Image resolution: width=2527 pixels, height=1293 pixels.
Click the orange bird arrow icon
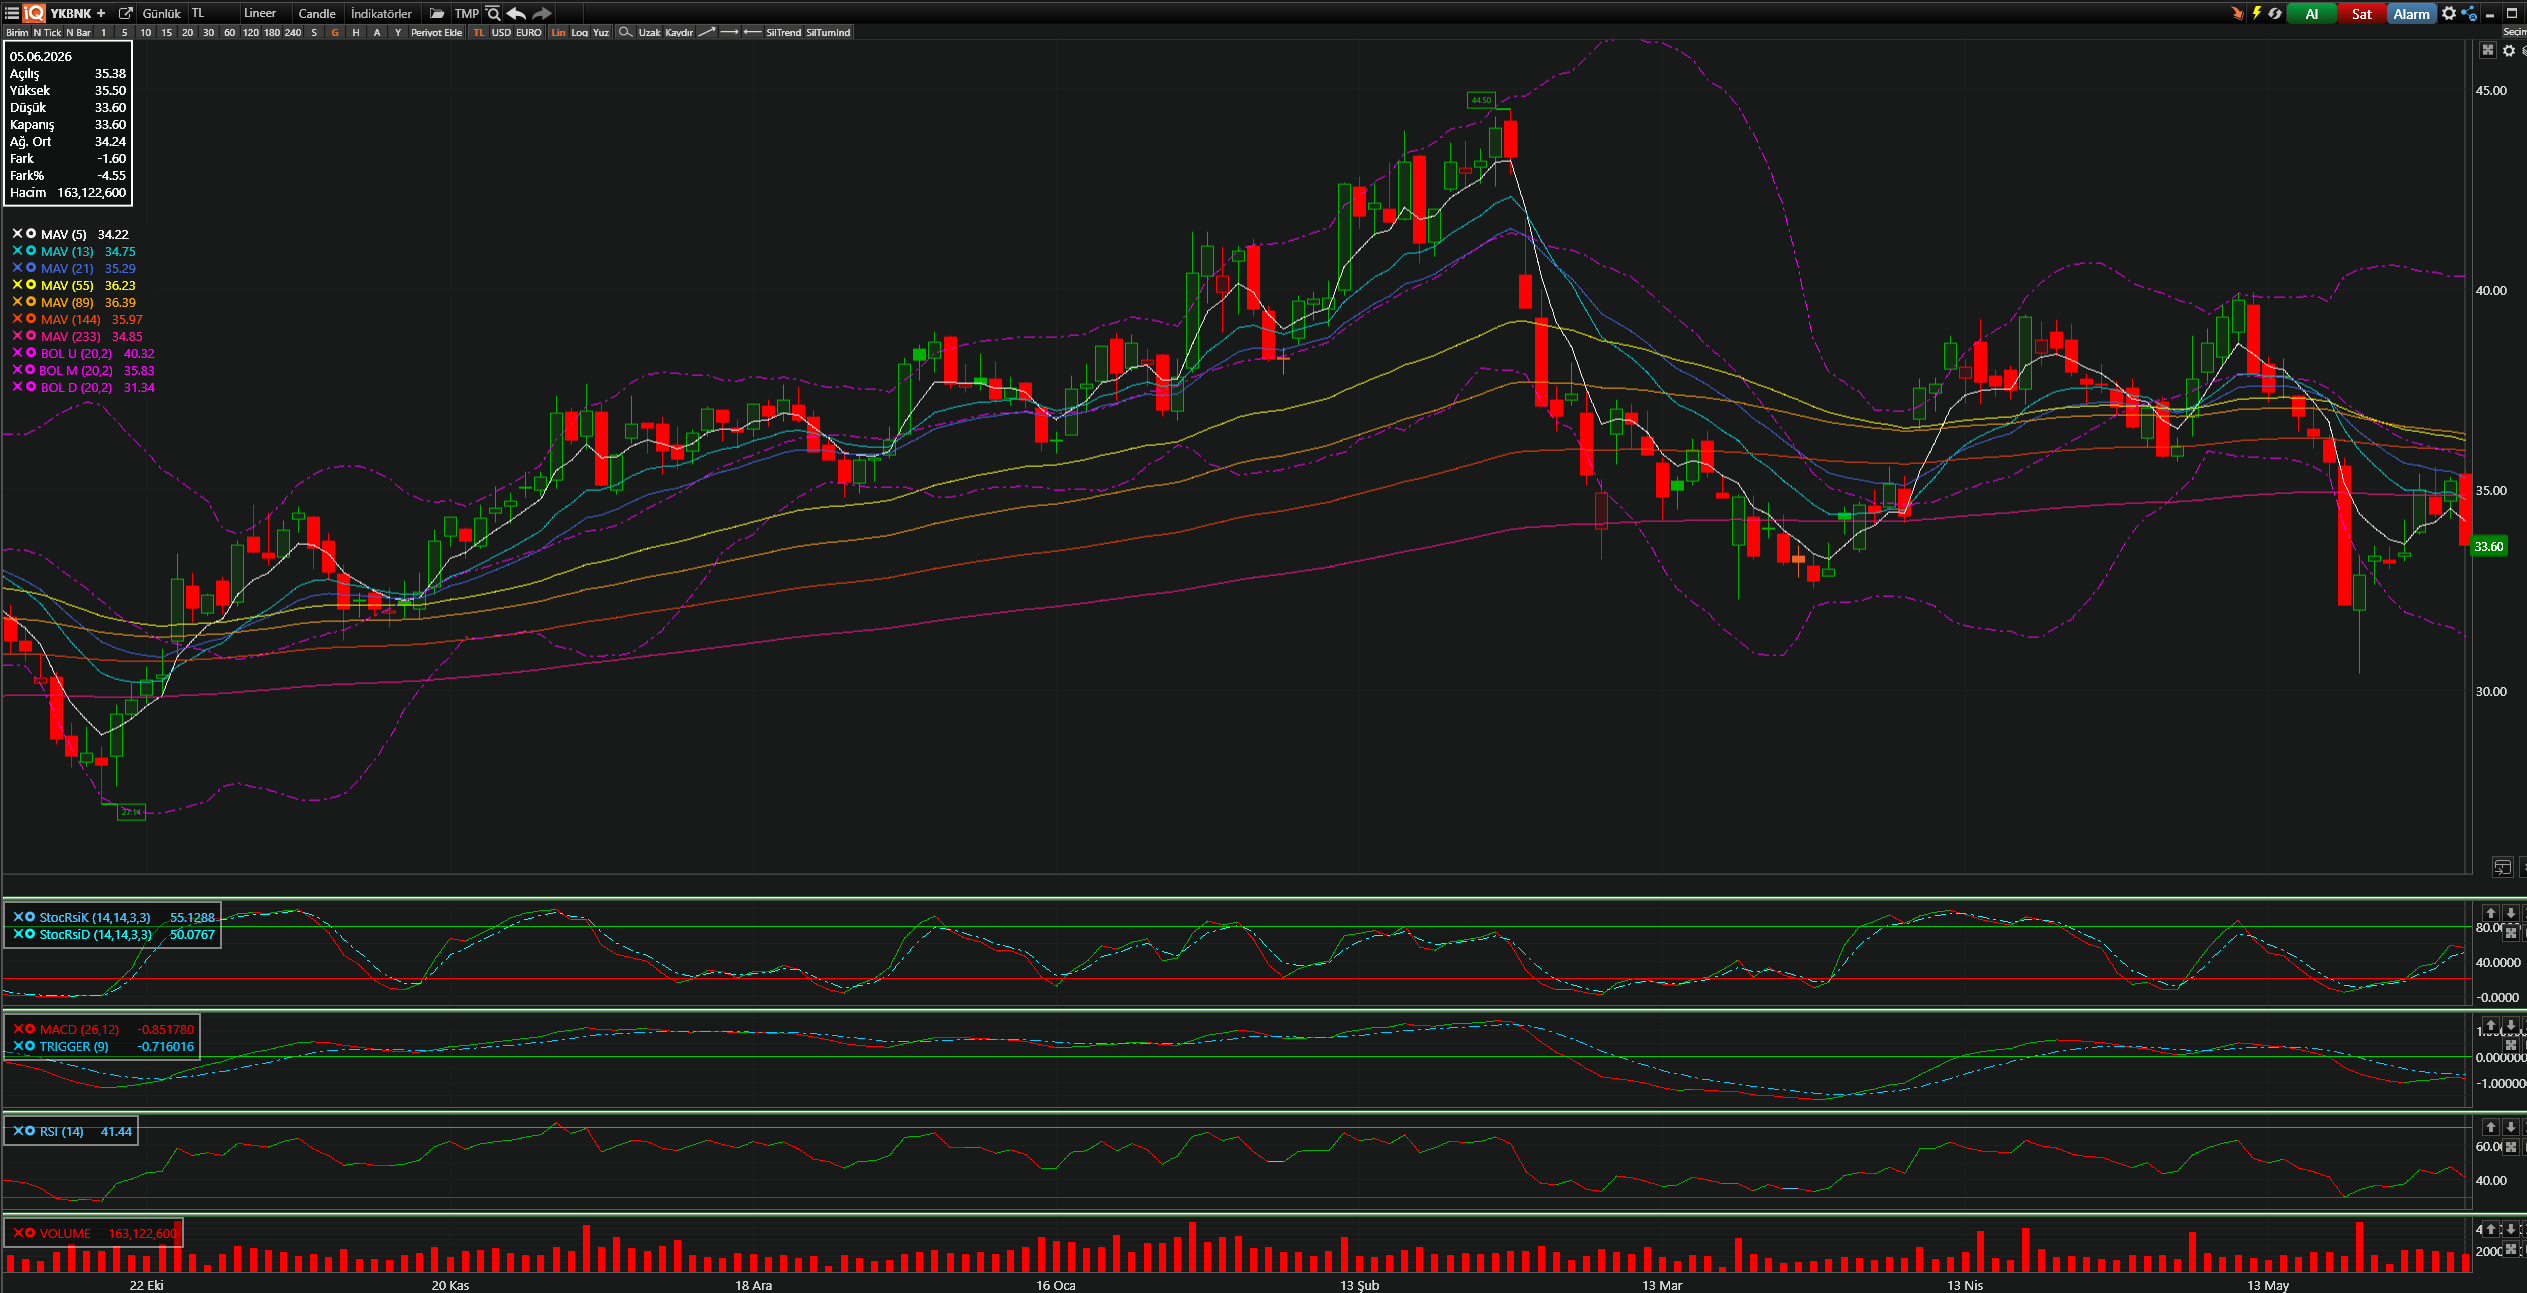(x=2237, y=13)
